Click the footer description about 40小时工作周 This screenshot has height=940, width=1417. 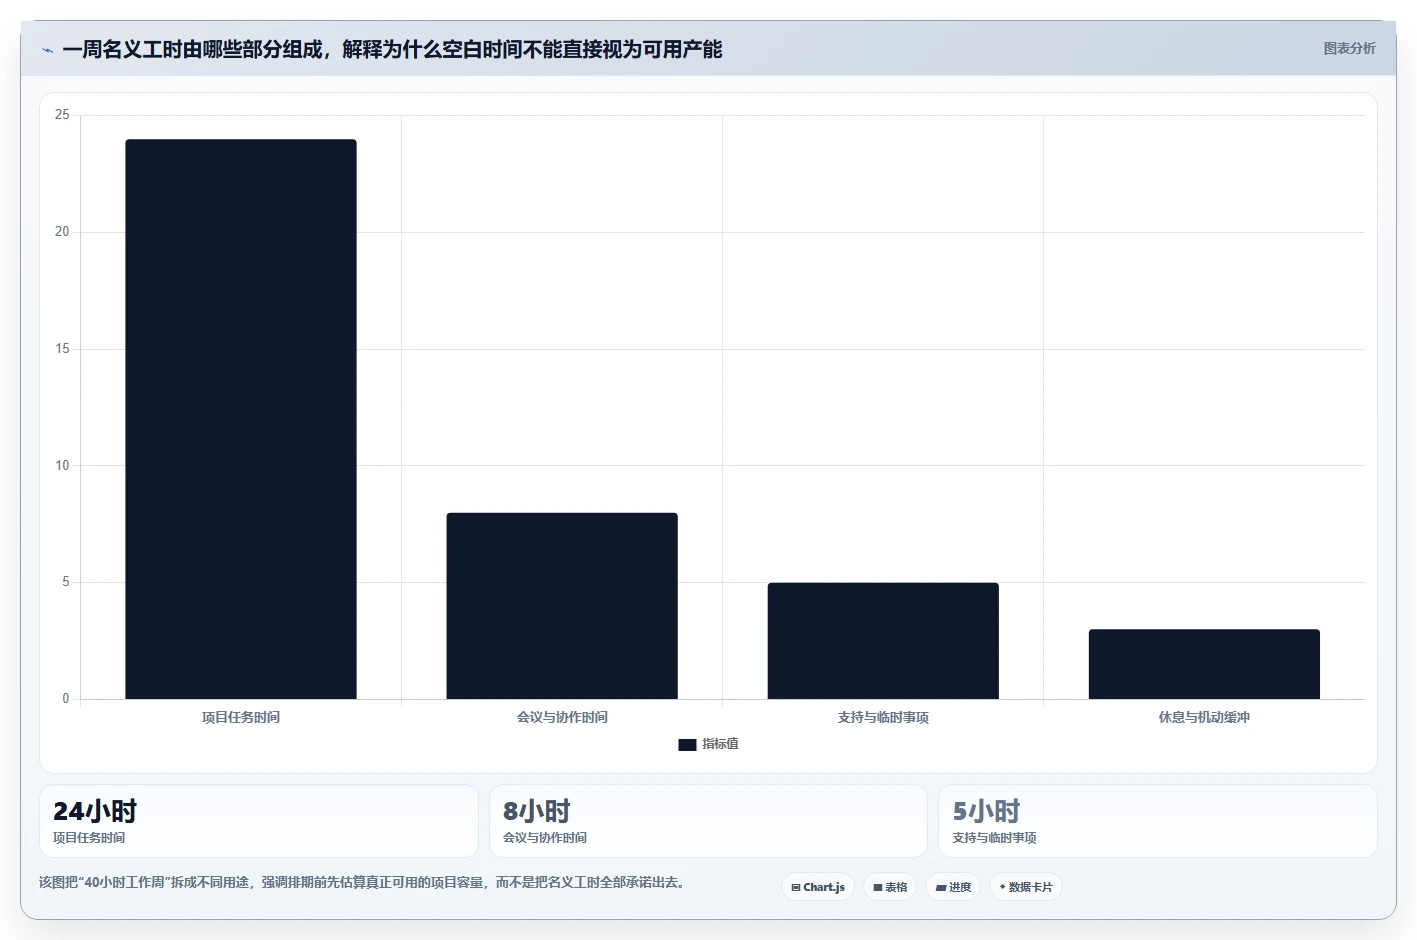click(x=362, y=882)
